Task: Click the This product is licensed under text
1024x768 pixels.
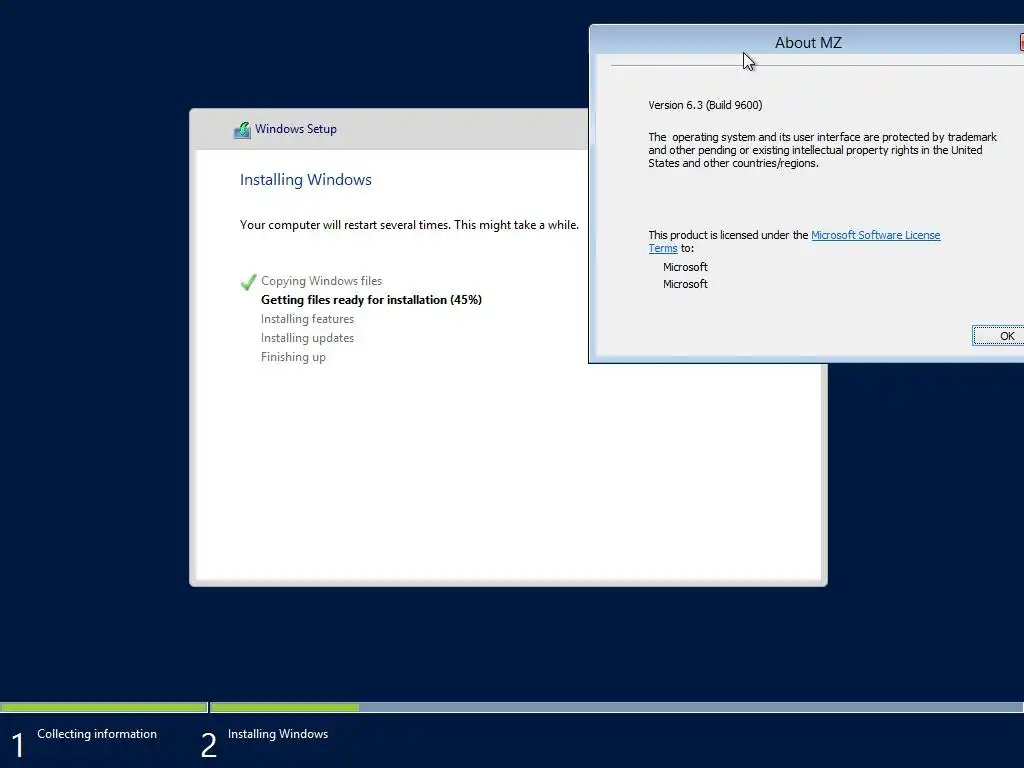Action: [728, 235]
